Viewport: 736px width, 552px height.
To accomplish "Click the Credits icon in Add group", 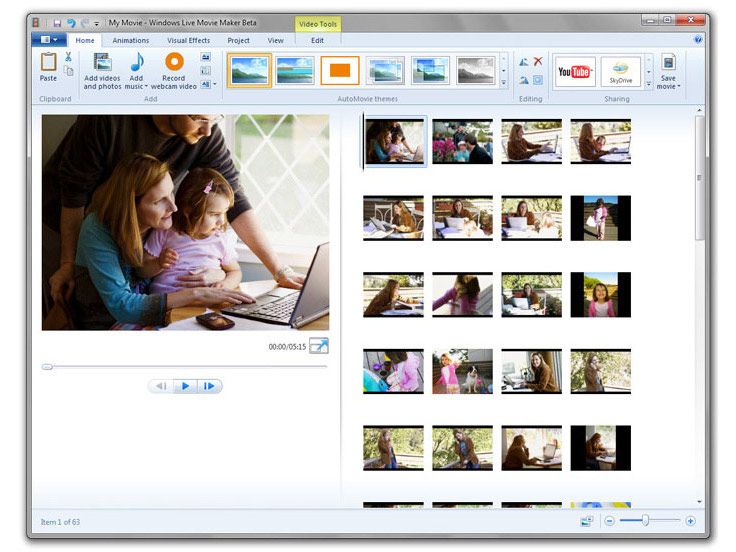I will click(206, 84).
